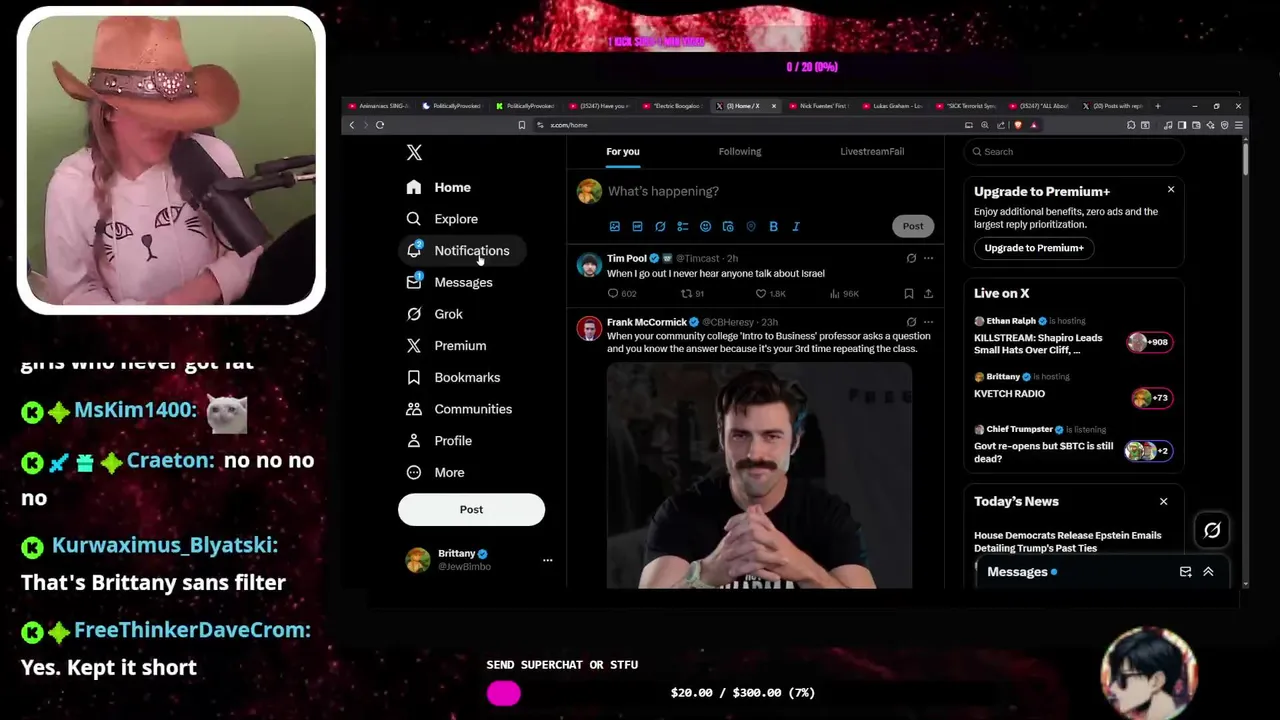
Task: Add media image icon in composer
Action: [x=614, y=227]
